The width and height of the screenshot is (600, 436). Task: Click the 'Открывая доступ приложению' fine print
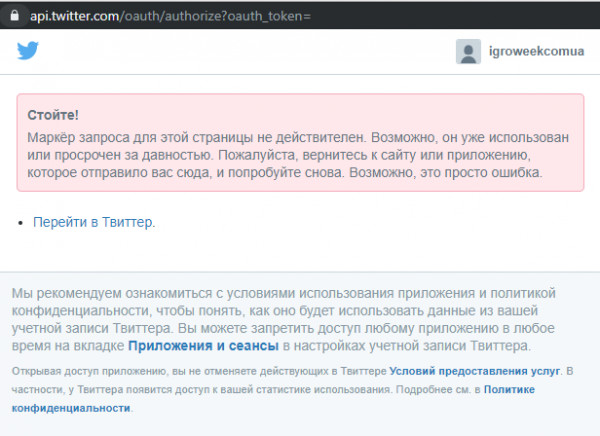(292, 389)
